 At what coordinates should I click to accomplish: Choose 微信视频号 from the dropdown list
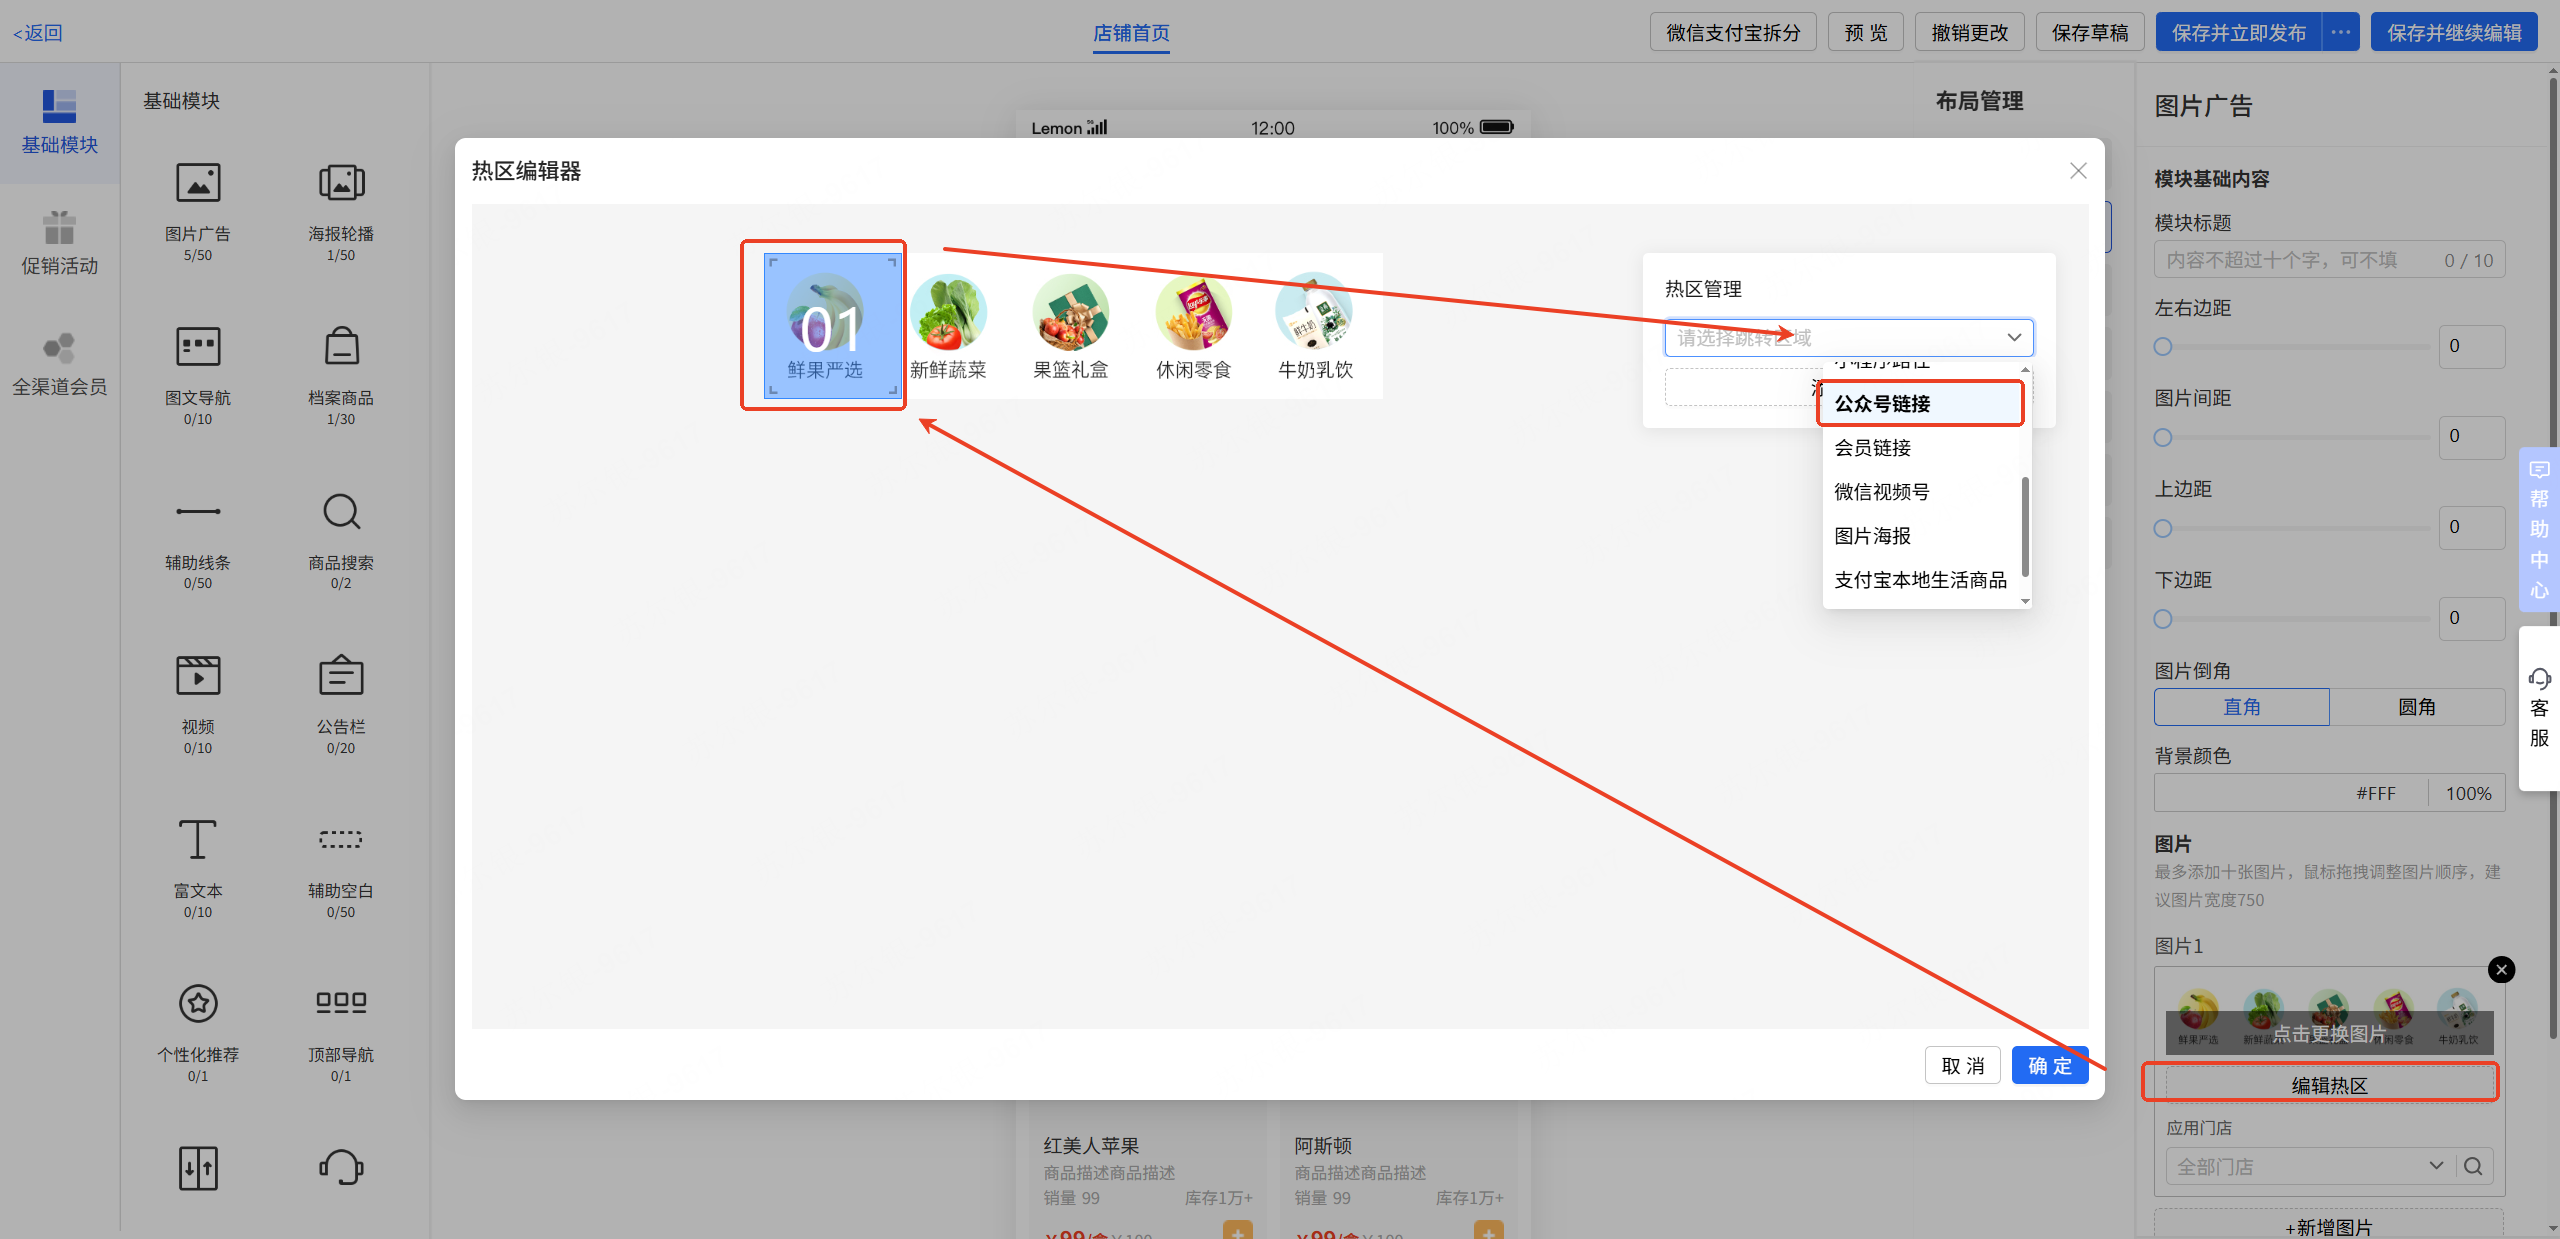click(x=1881, y=492)
